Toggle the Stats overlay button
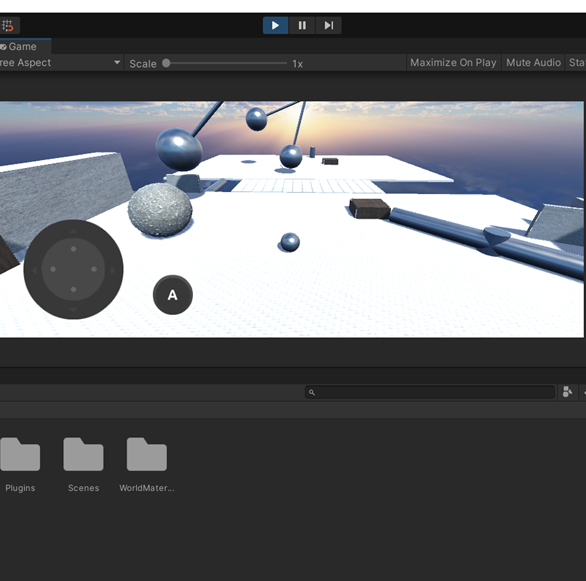Screen dimensions: 586x581 pyautogui.click(x=576, y=63)
